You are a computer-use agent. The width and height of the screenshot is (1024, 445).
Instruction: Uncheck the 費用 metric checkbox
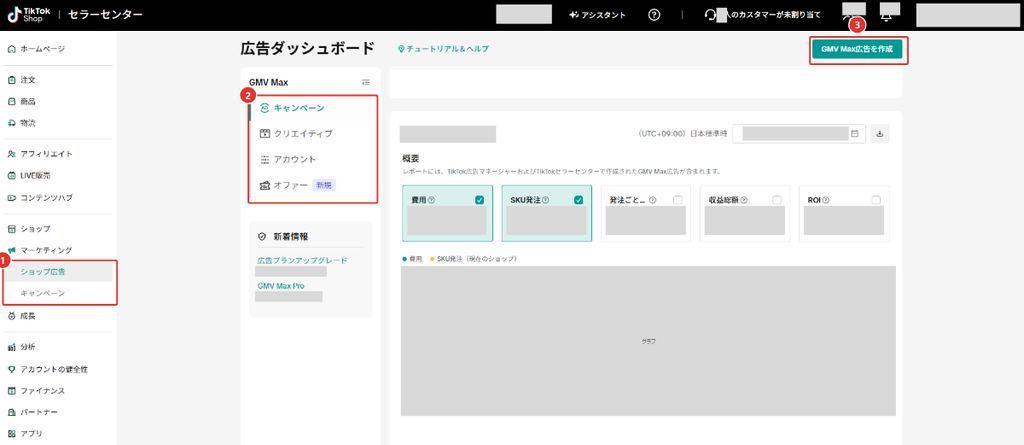(479, 200)
